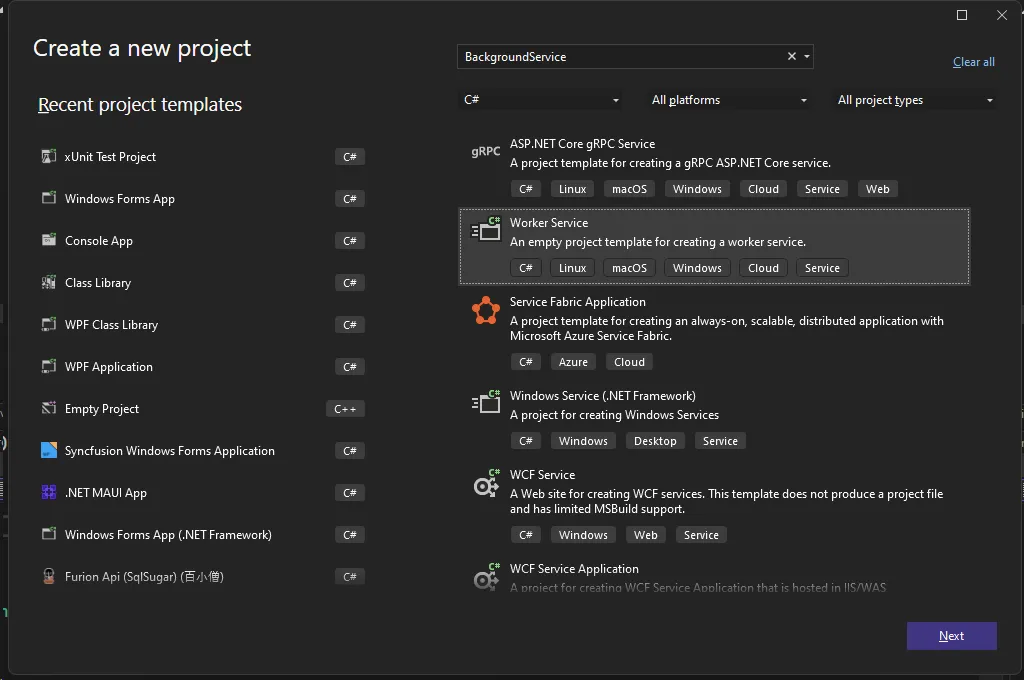Pick Windows Forms App (.NET Framework) name
Screen dimensions: 1024x680
click(x=168, y=534)
